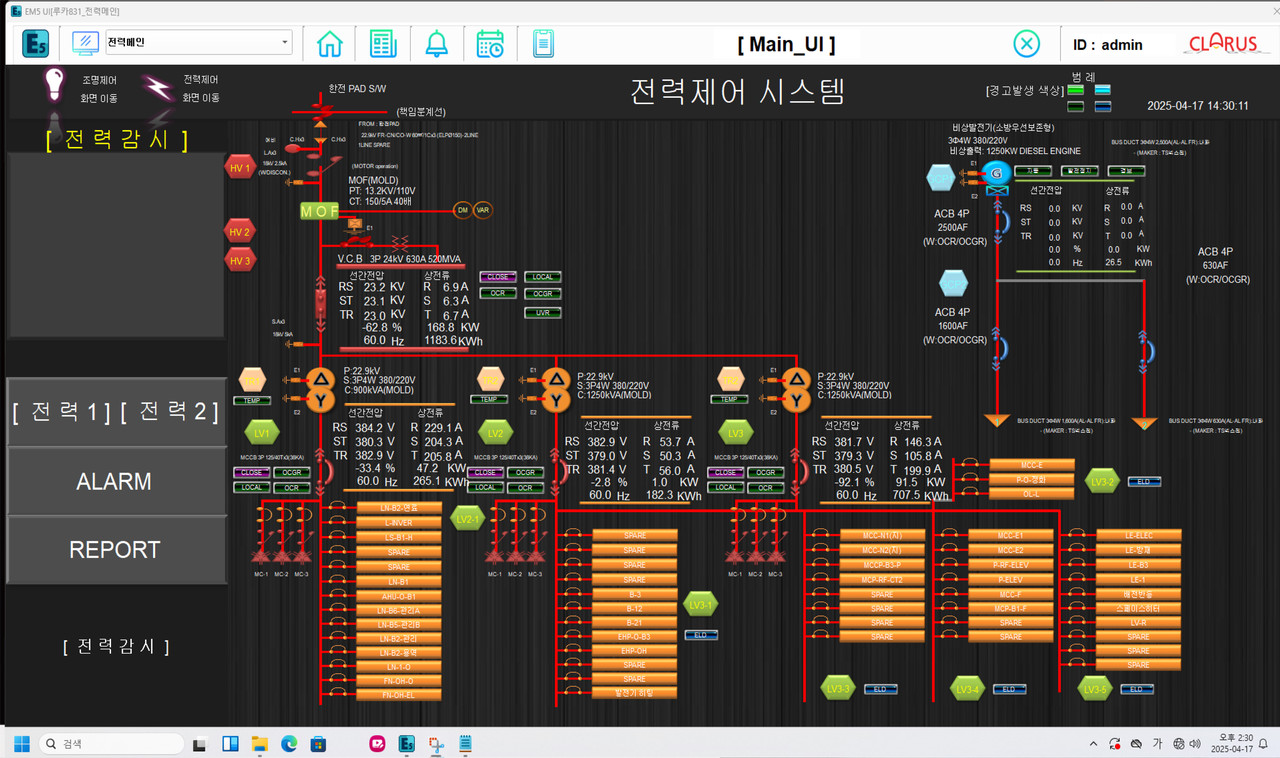Click the green MOF block
The image size is (1280, 758).
(320, 211)
